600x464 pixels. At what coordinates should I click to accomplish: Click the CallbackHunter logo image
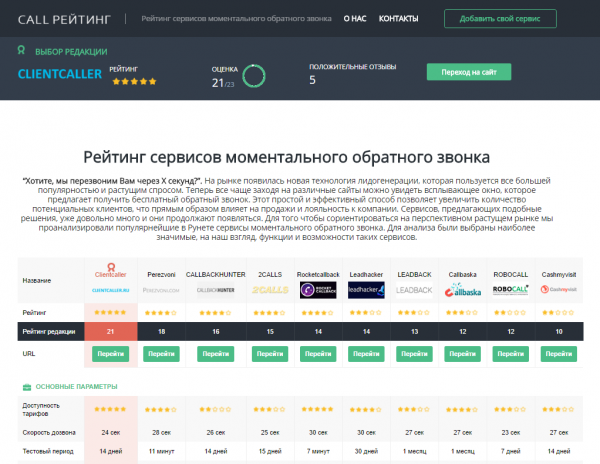coord(215,290)
